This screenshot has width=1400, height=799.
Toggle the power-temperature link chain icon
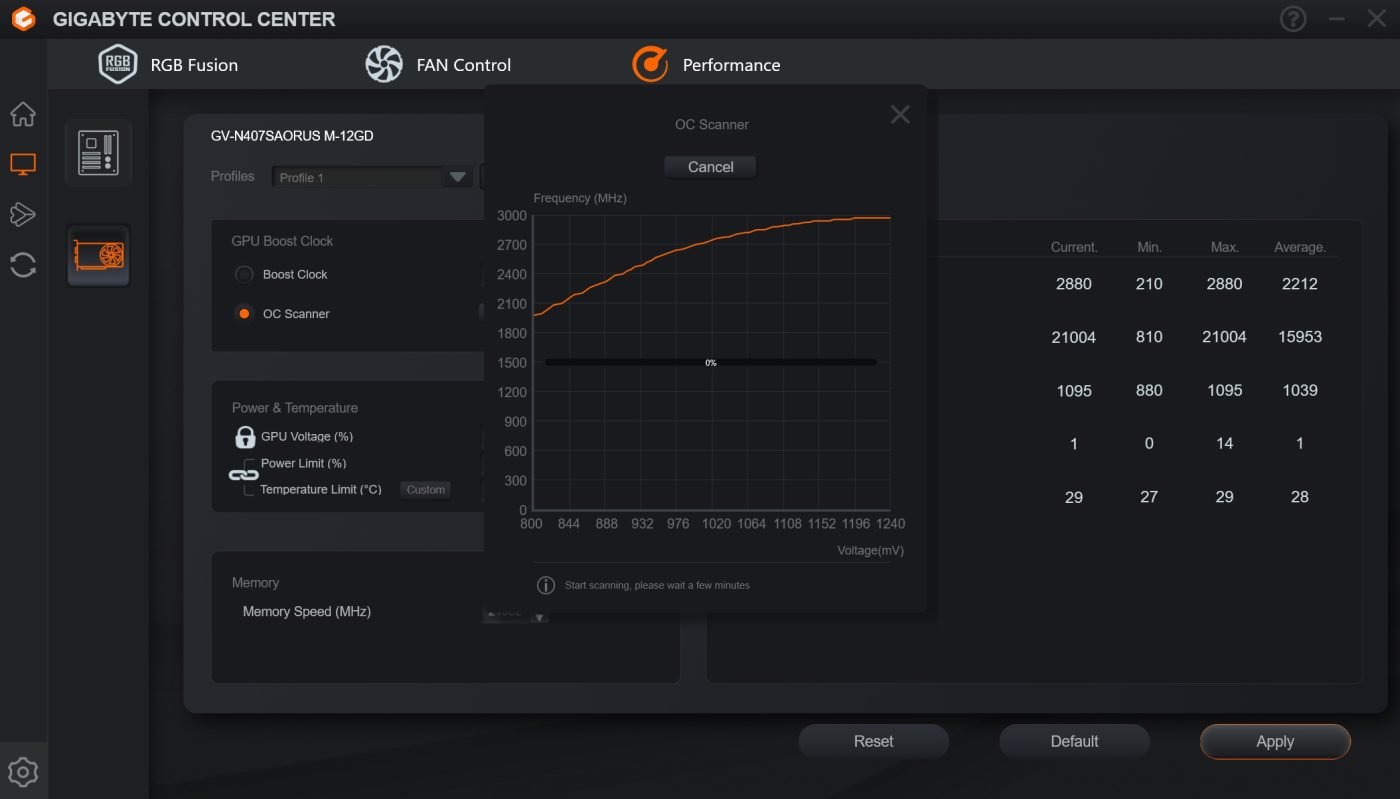pos(243,475)
